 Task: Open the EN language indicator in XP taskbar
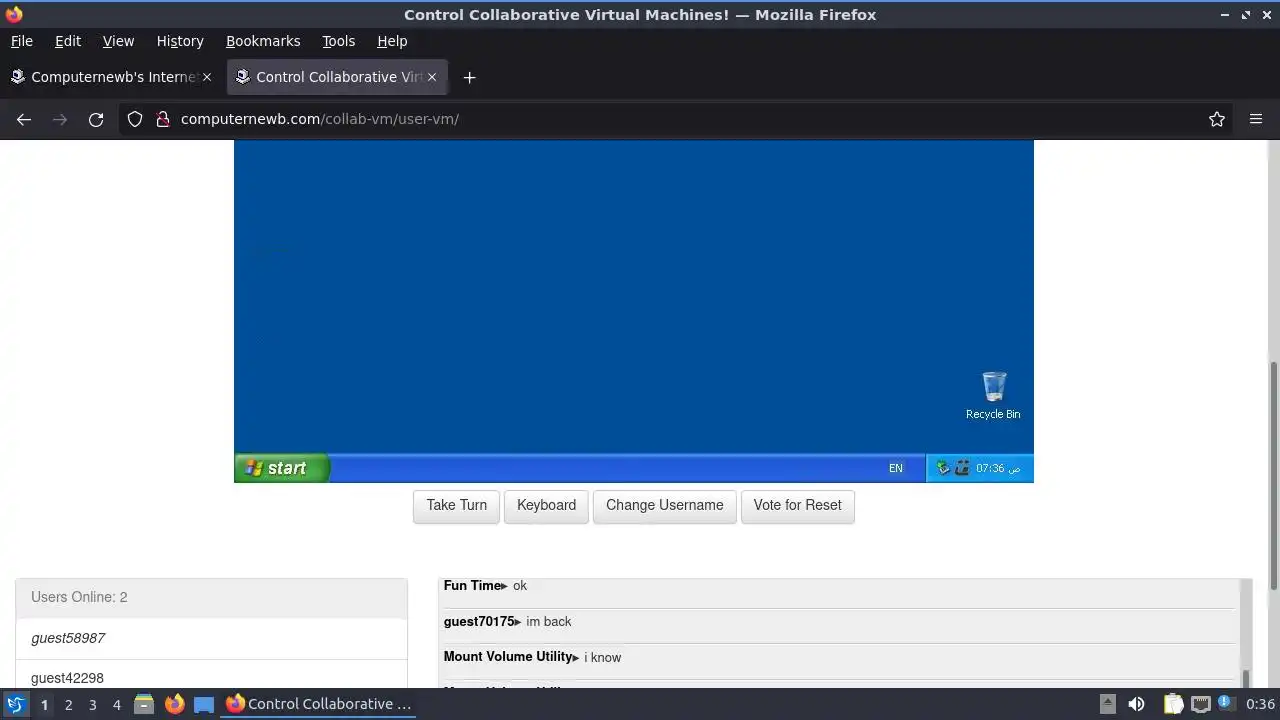(x=895, y=468)
